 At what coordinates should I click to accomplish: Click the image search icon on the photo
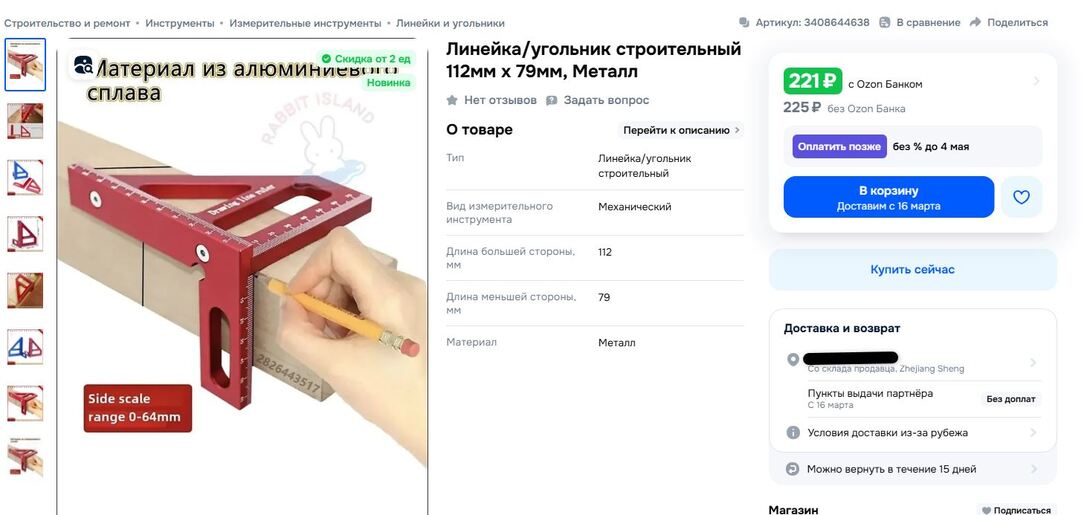pos(83,65)
